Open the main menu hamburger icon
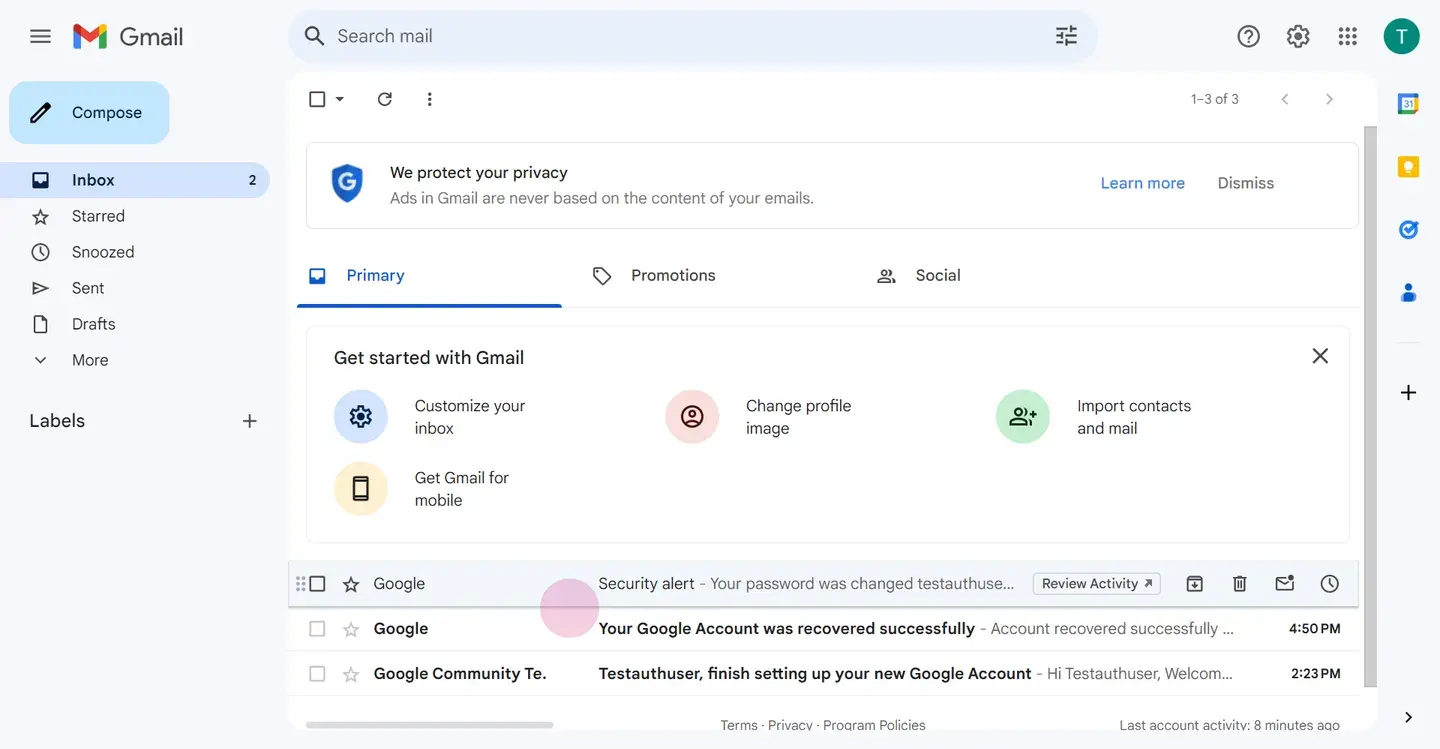The width and height of the screenshot is (1440, 749). click(40, 37)
